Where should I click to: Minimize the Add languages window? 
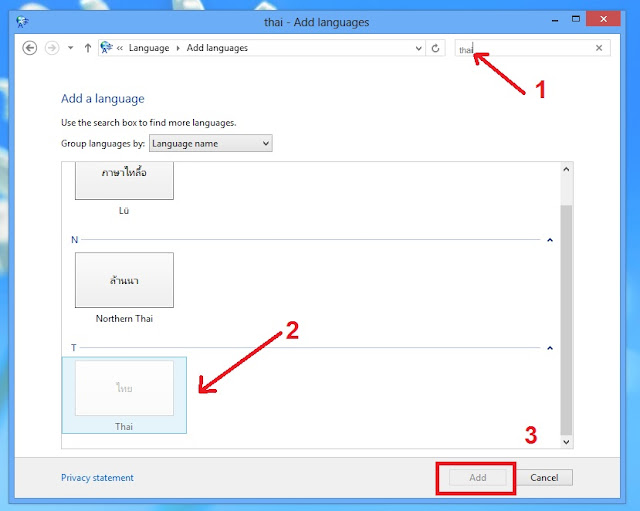pyautogui.click(x=555, y=20)
